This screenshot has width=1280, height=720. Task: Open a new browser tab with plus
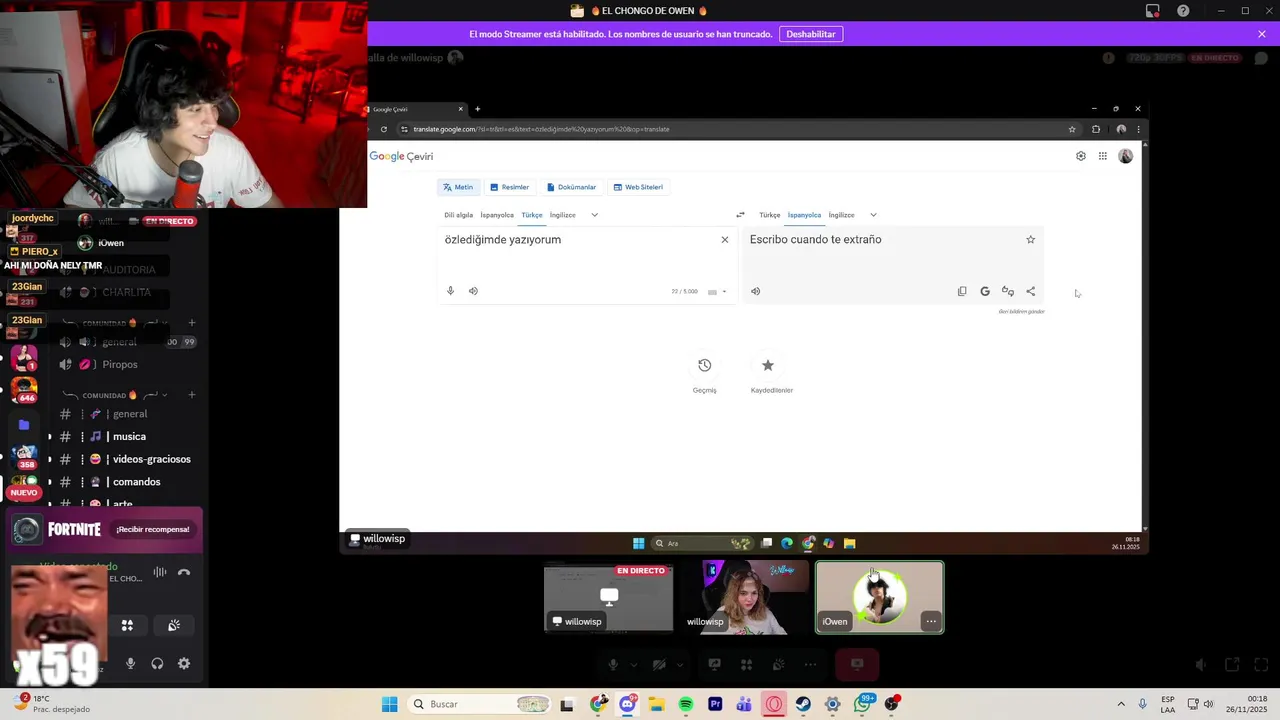(477, 109)
